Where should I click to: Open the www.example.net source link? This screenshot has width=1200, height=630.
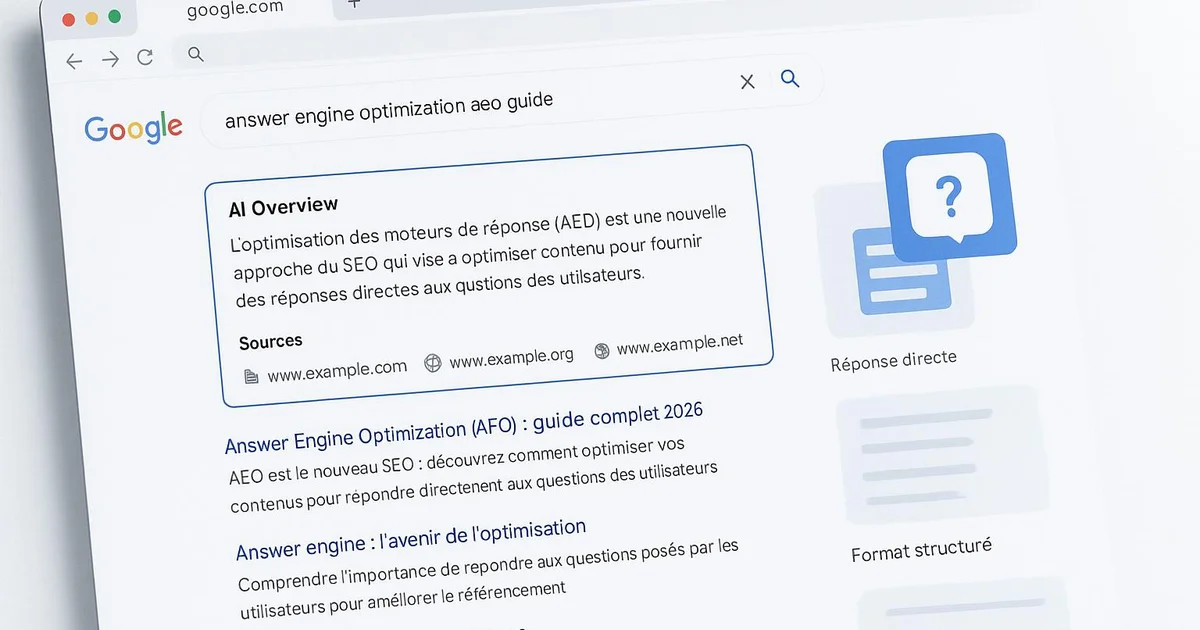[x=680, y=344]
